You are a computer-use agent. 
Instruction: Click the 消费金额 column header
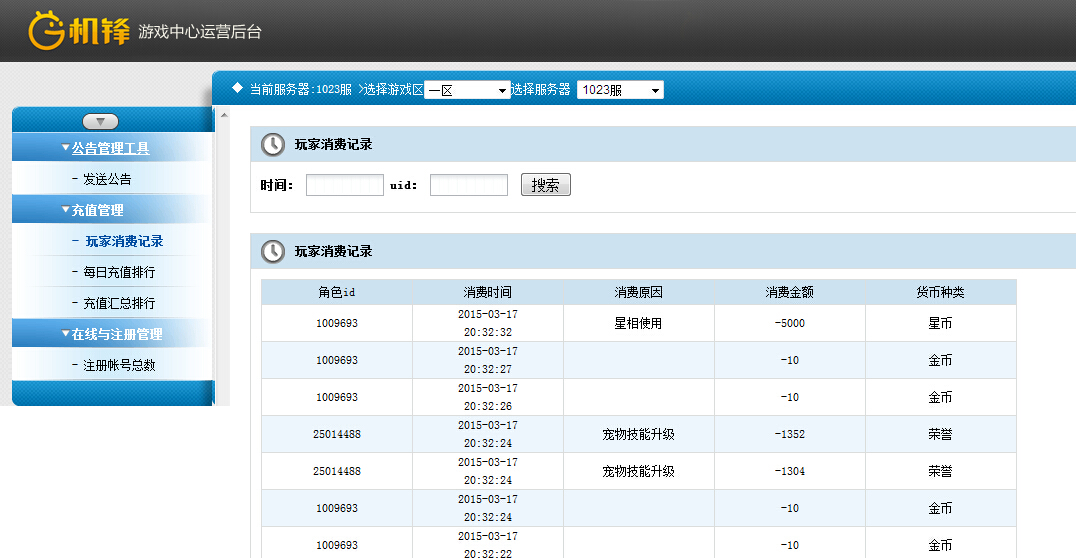pyautogui.click(x=790, y=292)
